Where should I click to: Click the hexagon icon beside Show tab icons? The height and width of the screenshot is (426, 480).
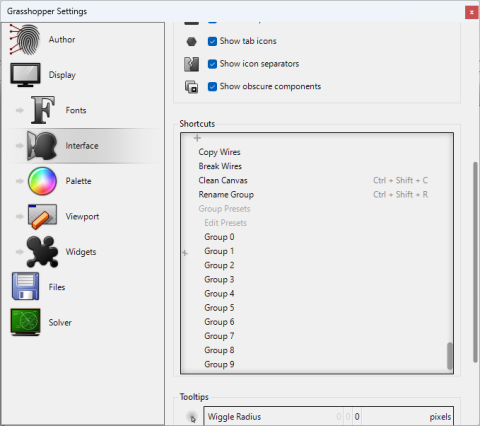coord(191,41)
